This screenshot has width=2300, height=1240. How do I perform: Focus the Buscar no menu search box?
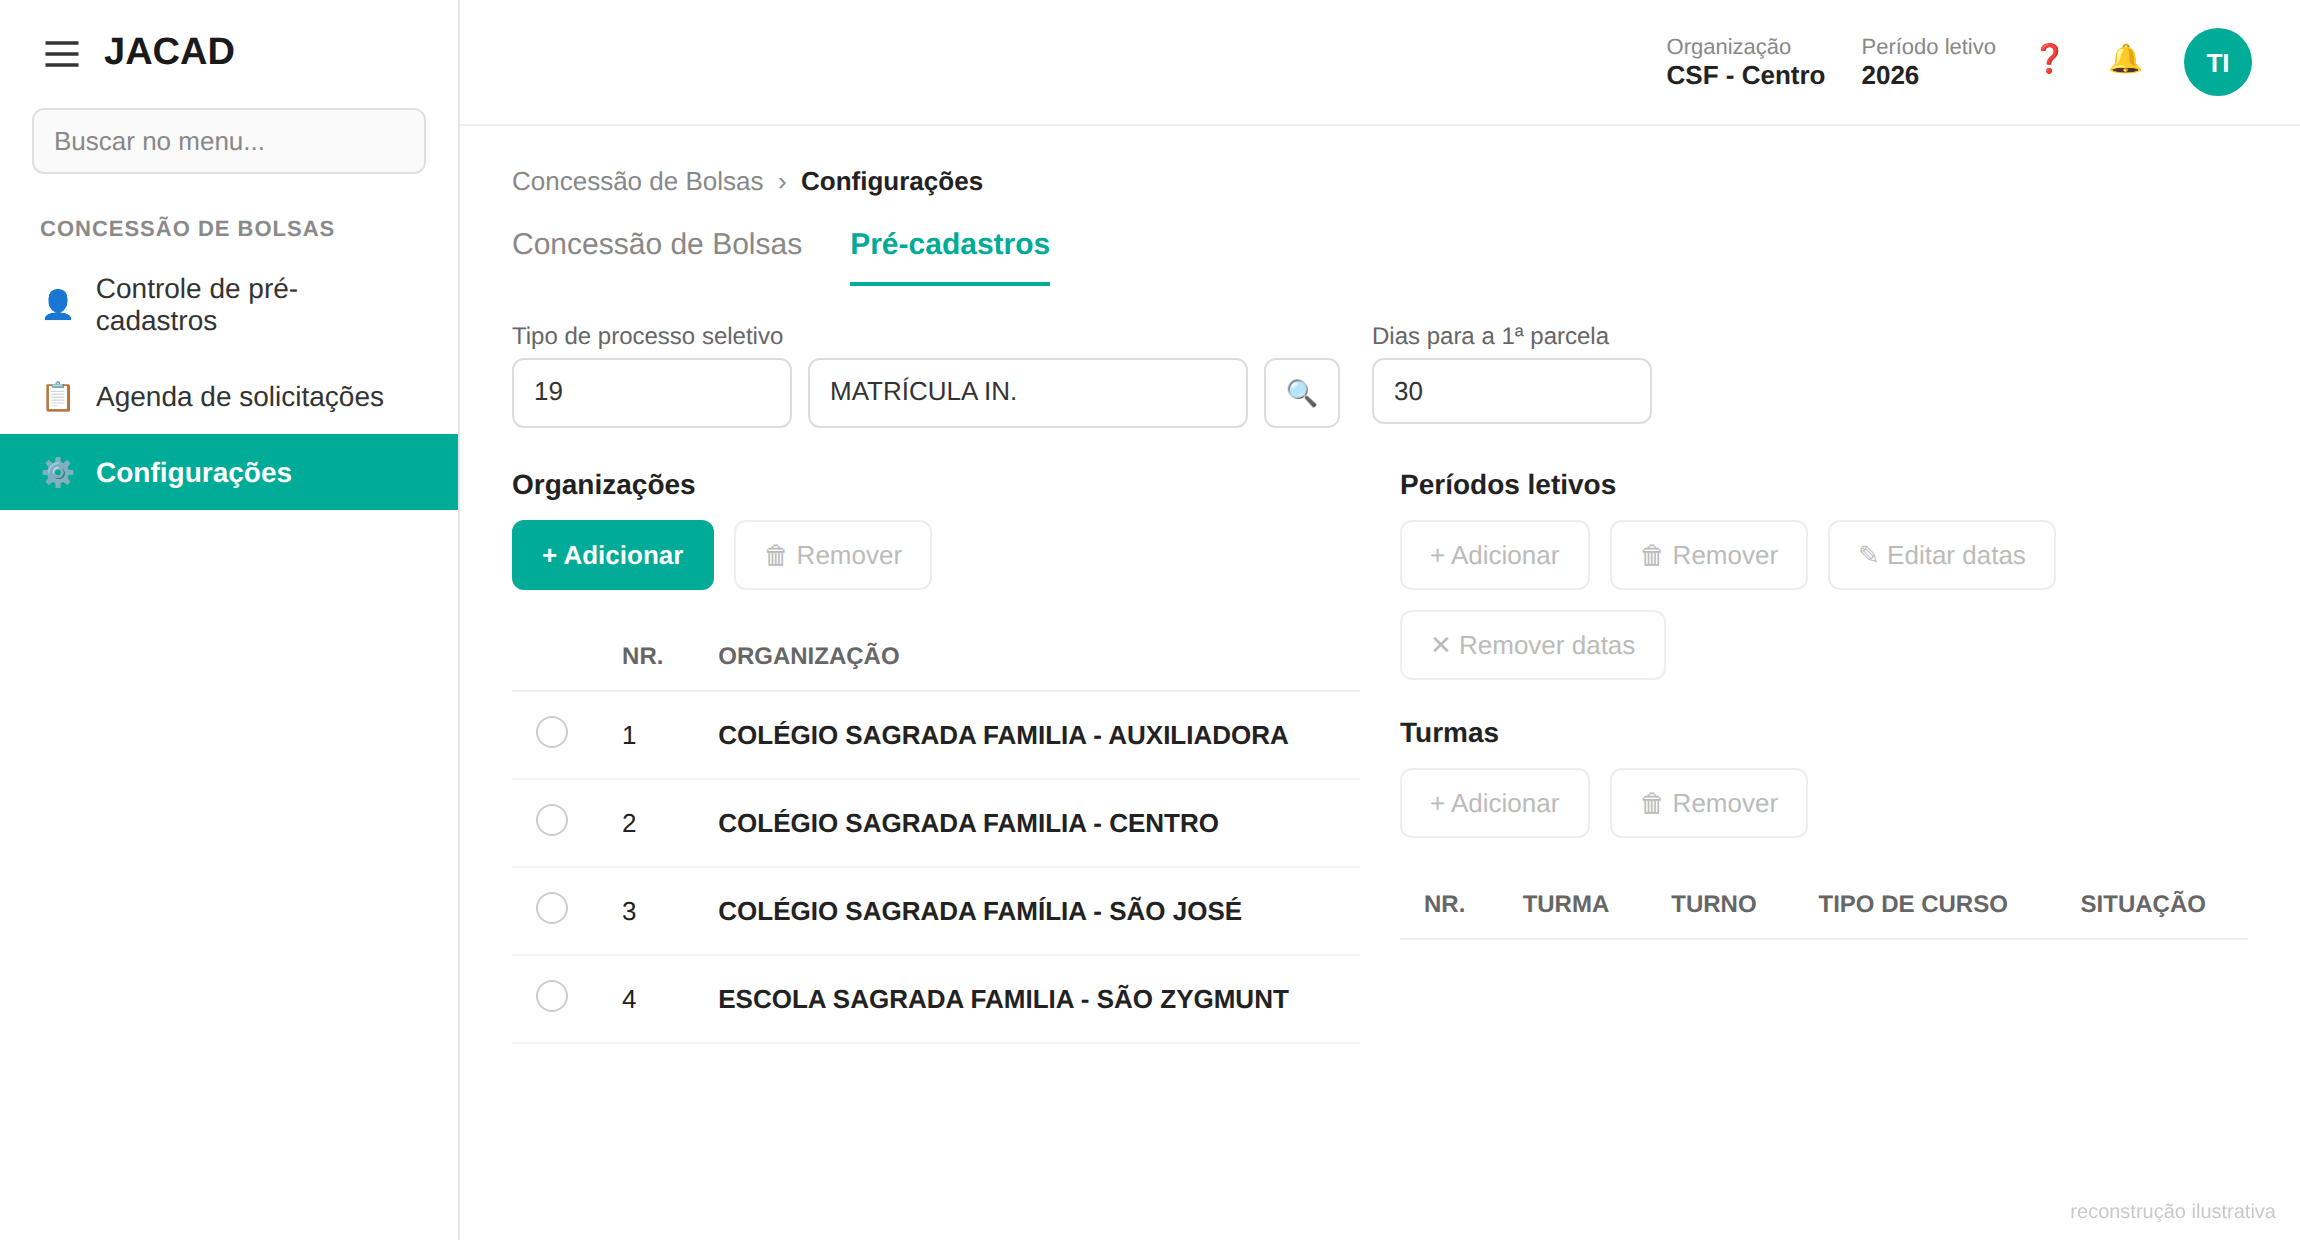pyautogui.click(x=229, y=141)
